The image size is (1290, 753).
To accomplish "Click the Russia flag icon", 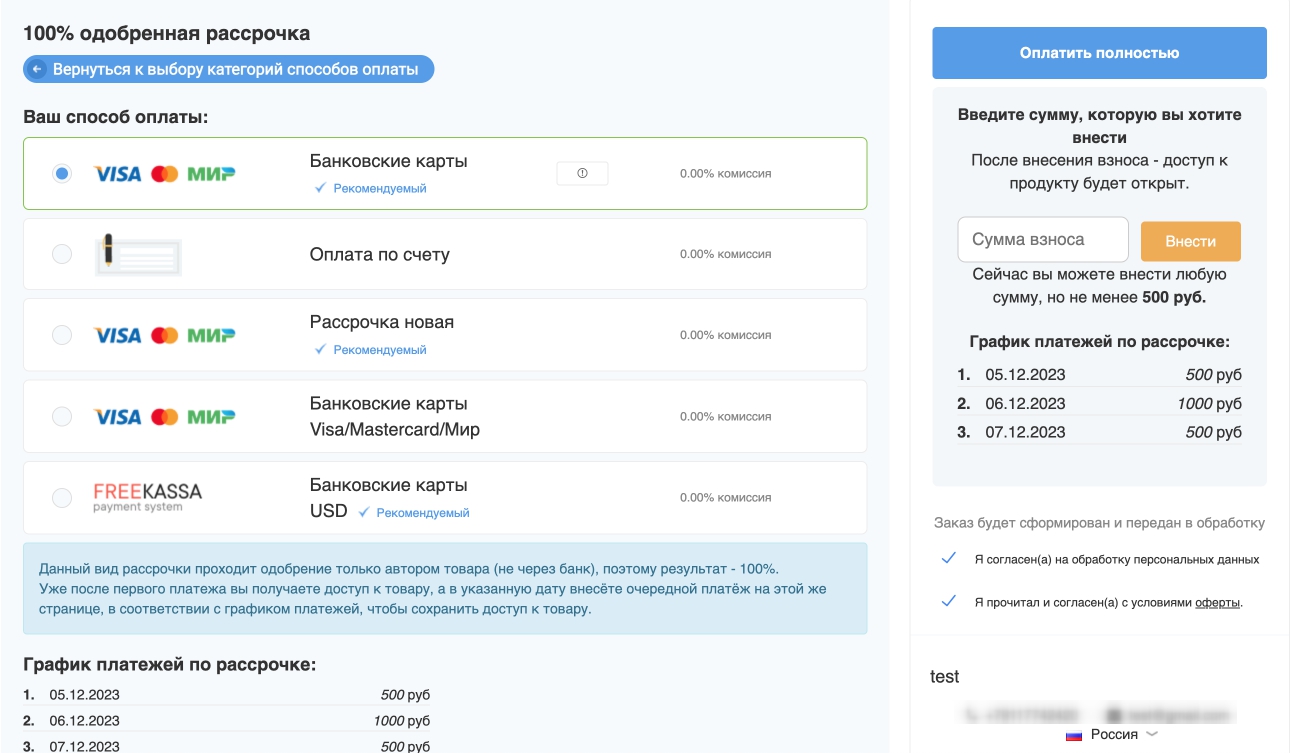I will (1074, 735).
